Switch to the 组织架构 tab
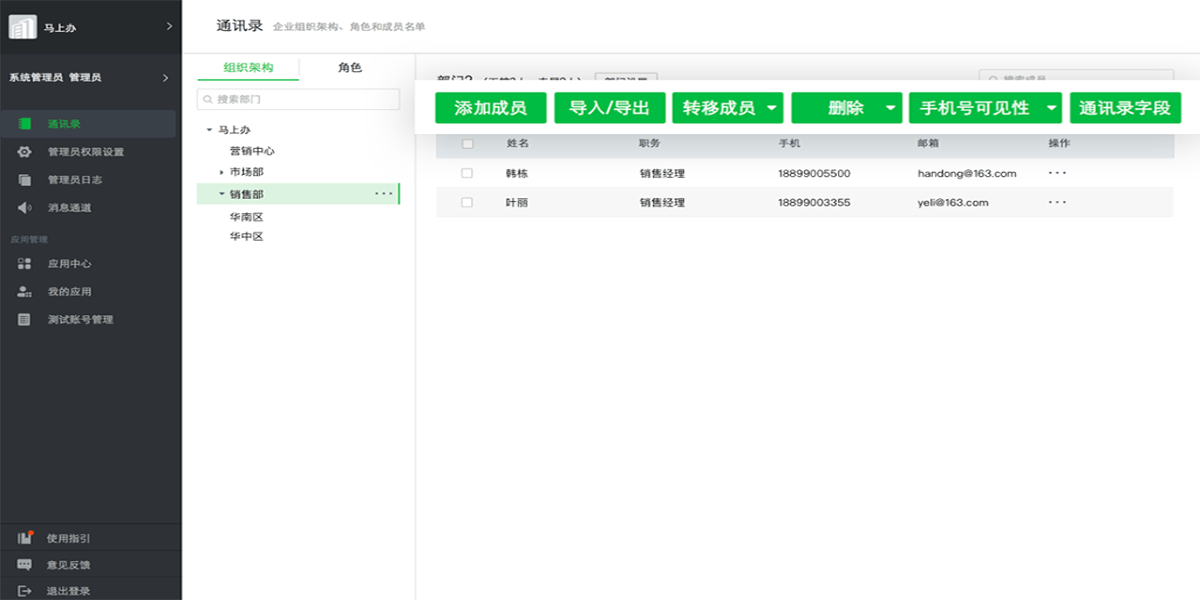The height and width of the screenshot is (600, 1200). click(248, 68)
